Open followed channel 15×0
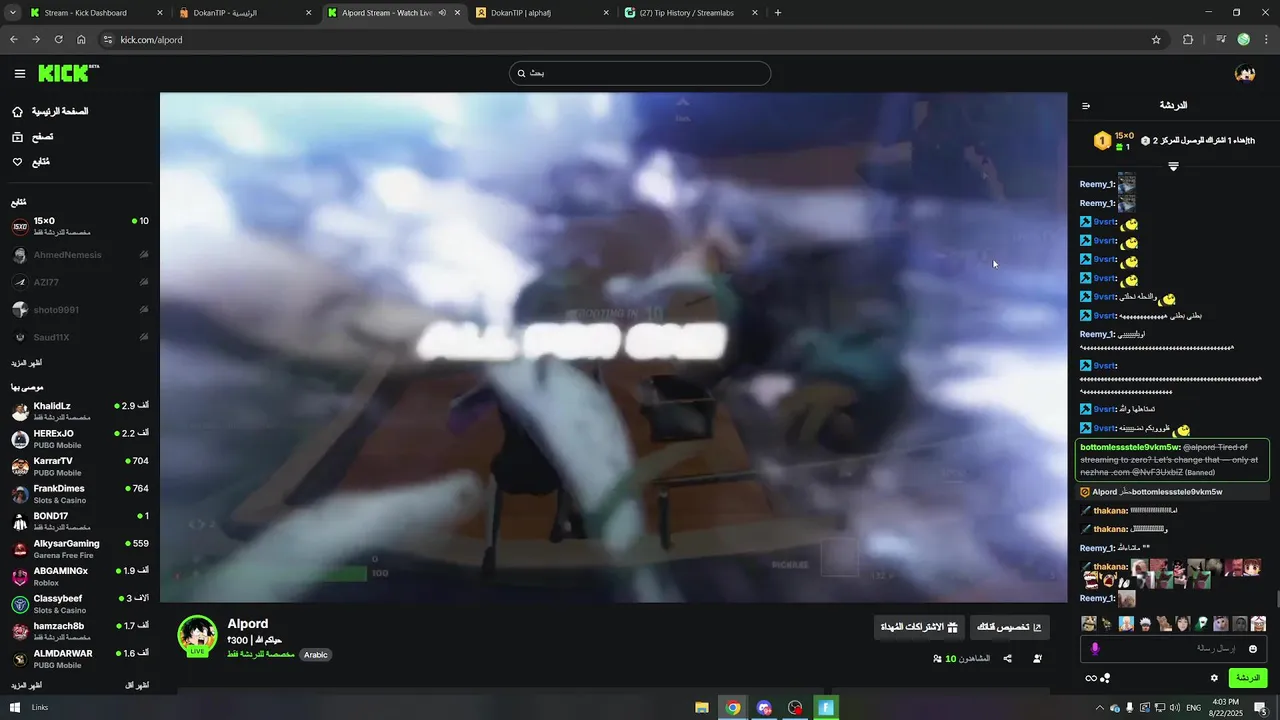This screenshot has width=1280, height=720. pos(80,226)
